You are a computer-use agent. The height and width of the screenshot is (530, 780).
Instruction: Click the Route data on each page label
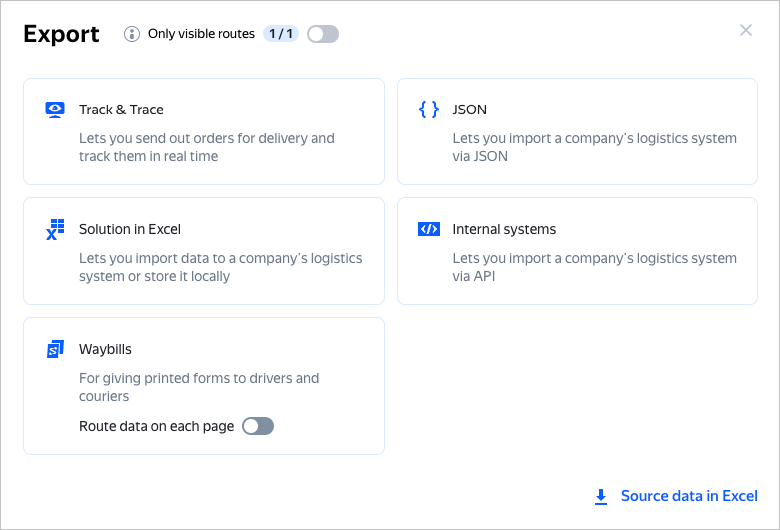pyautogui.click(x=156, y=426)
